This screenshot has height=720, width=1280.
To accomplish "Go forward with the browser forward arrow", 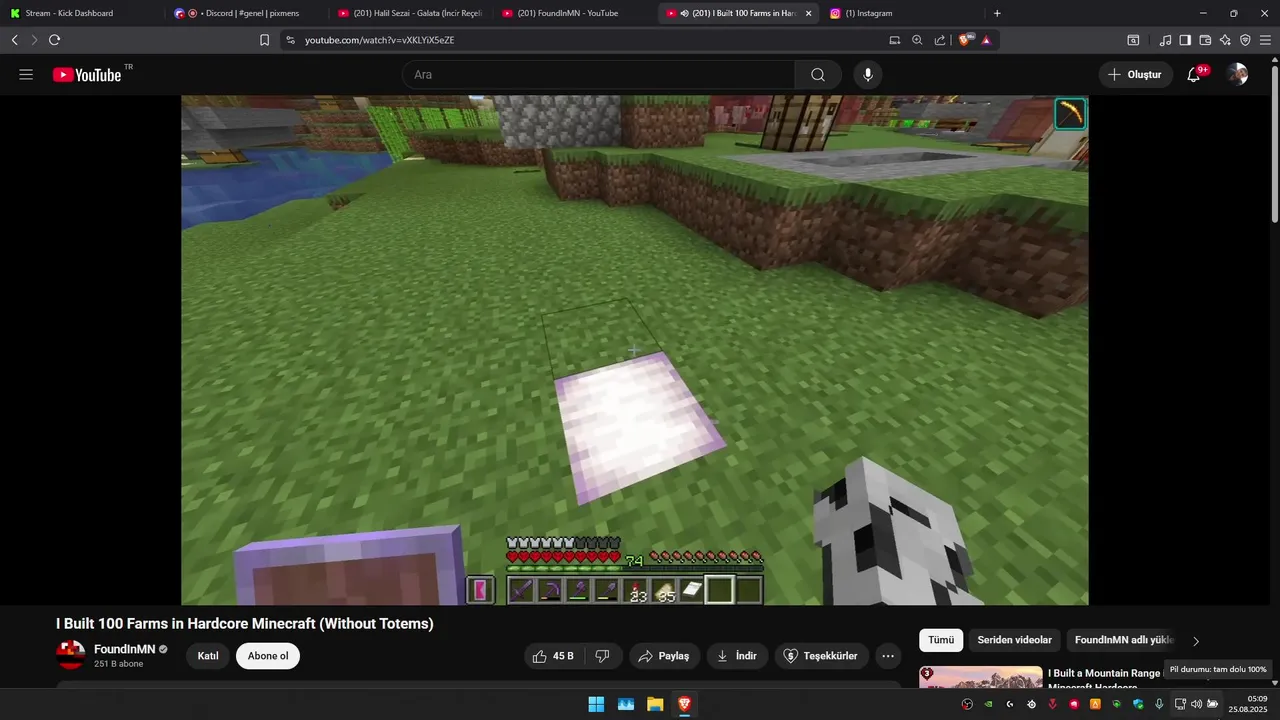I will coord(34,40).
